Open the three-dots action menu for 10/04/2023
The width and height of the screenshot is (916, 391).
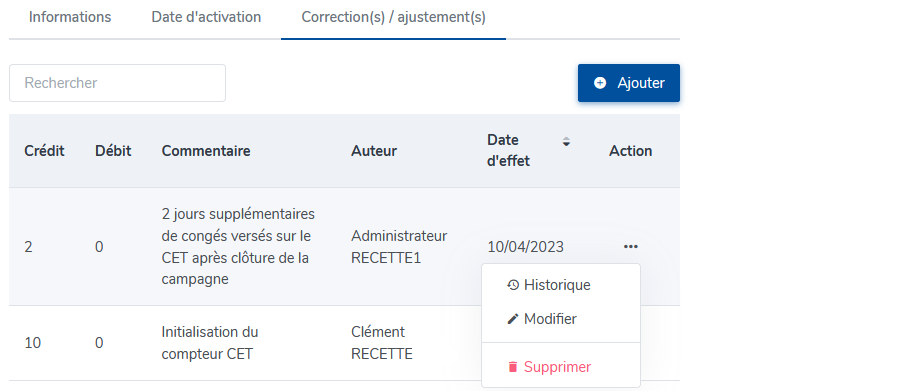630,247
